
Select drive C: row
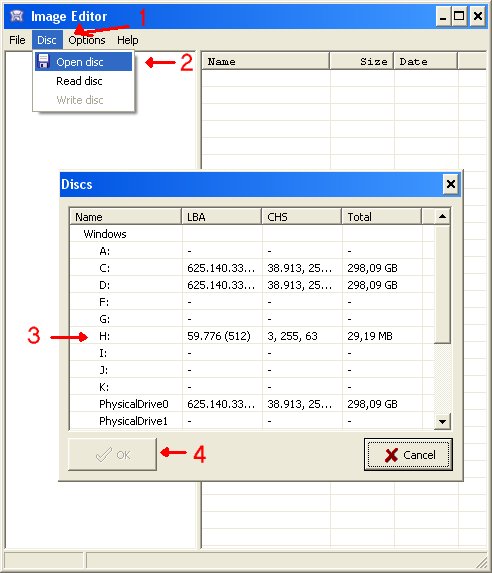coord(252,268)
